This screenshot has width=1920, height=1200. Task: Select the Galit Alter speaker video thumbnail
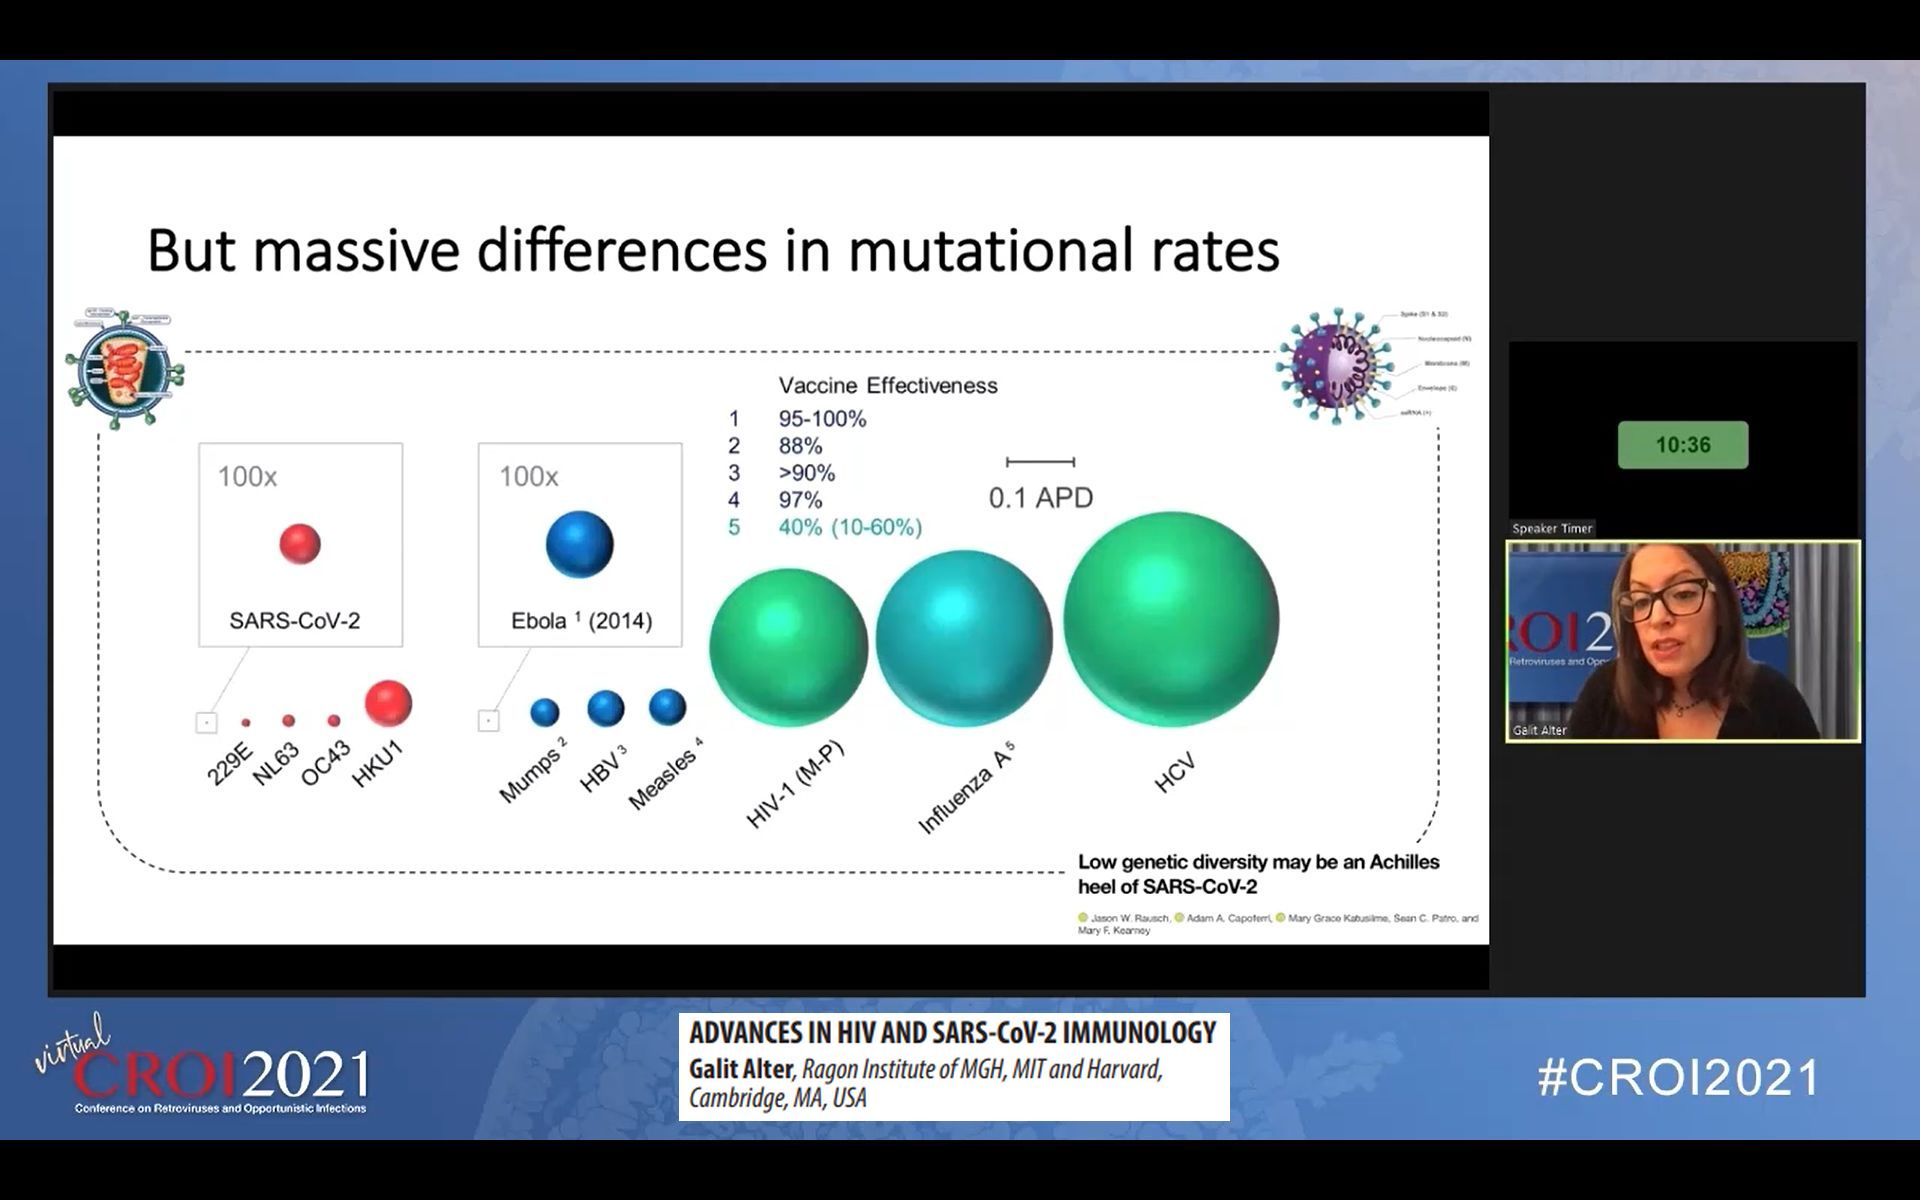(x=1683, y=641)
